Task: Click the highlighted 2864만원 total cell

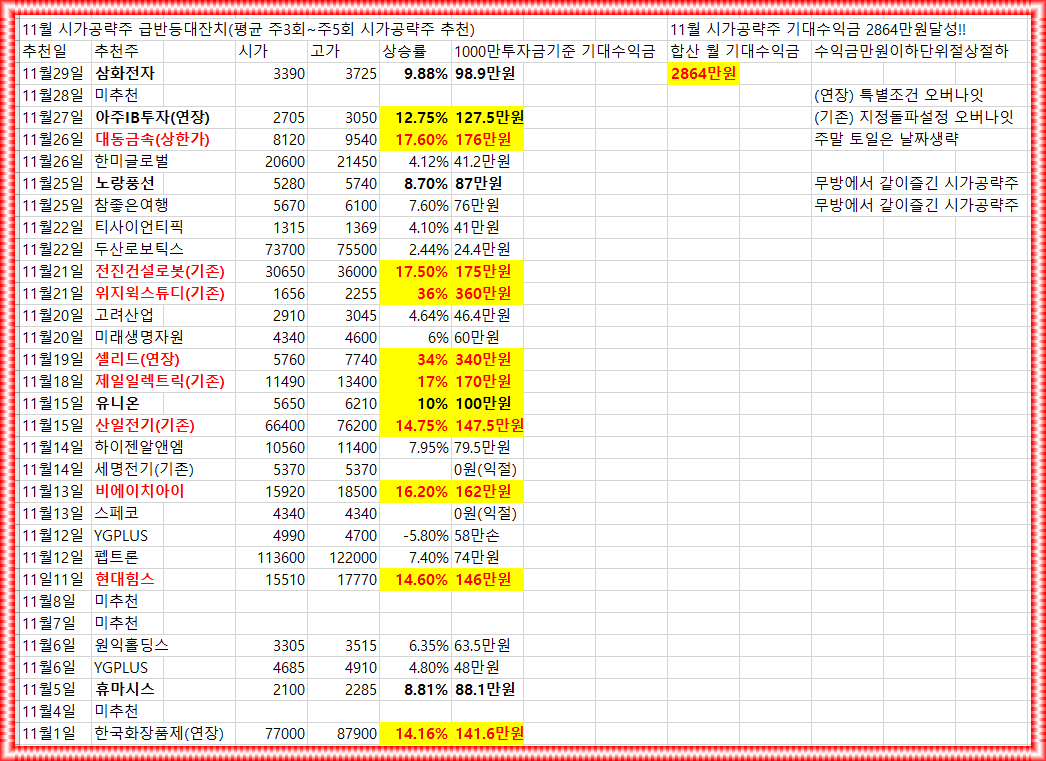Action: (x=703, y=73)
